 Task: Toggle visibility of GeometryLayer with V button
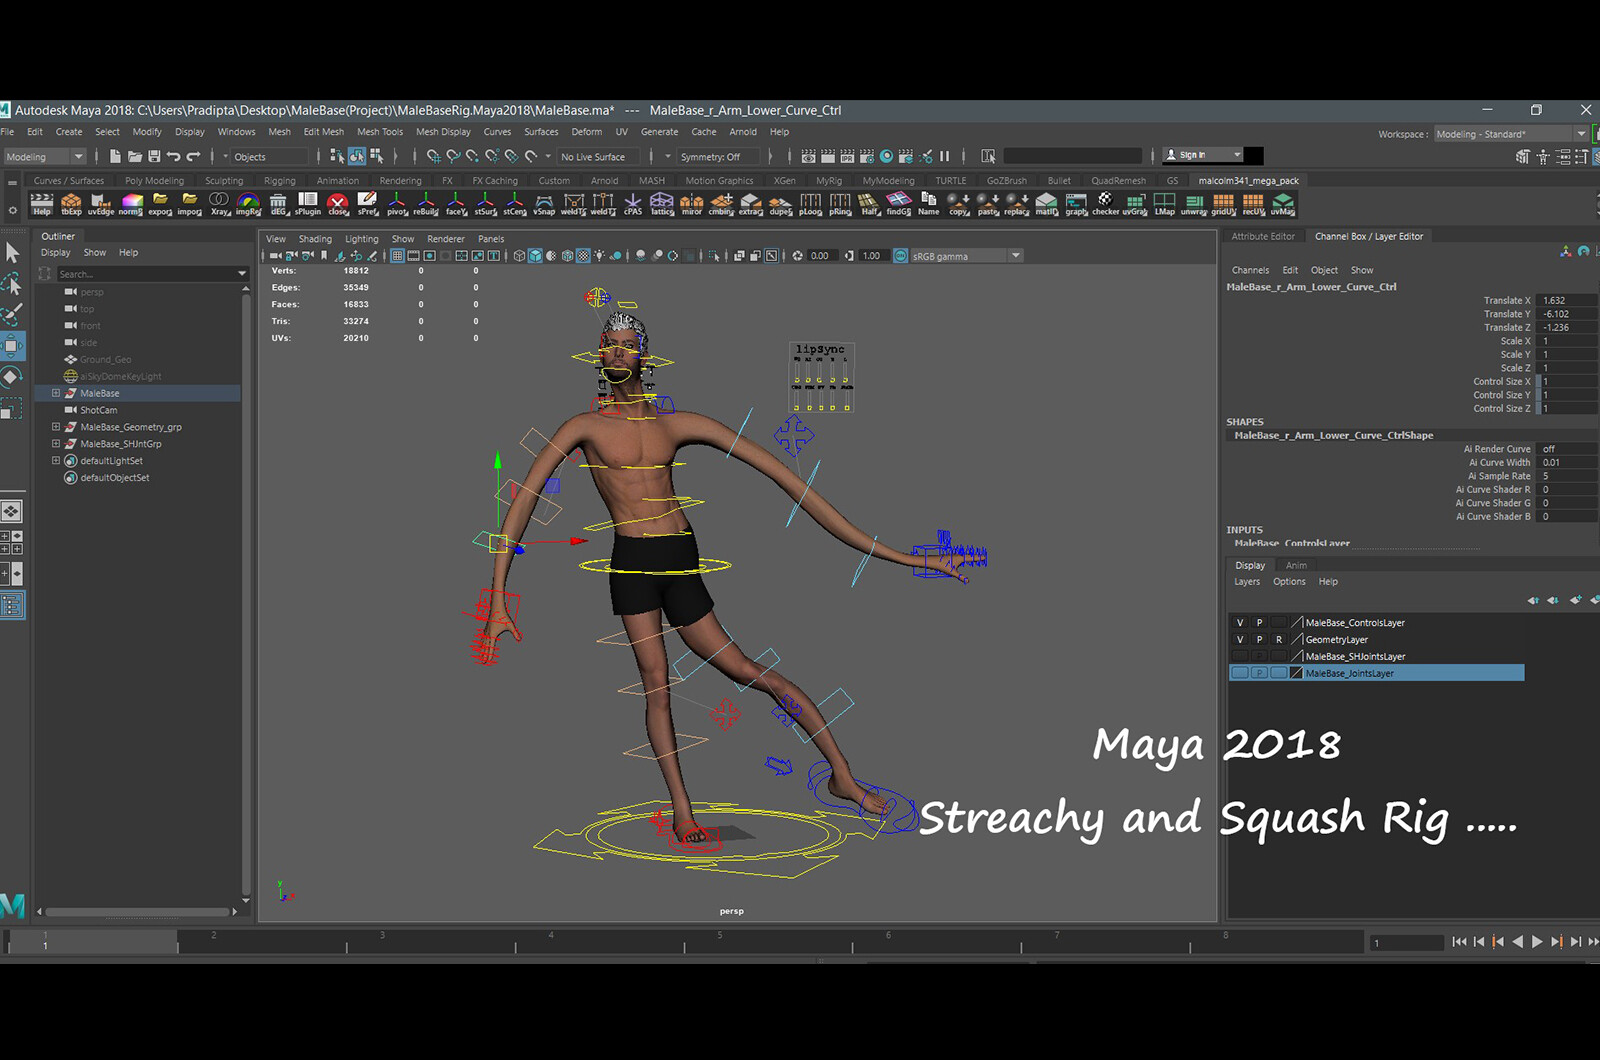click(x=1240, y=639)
